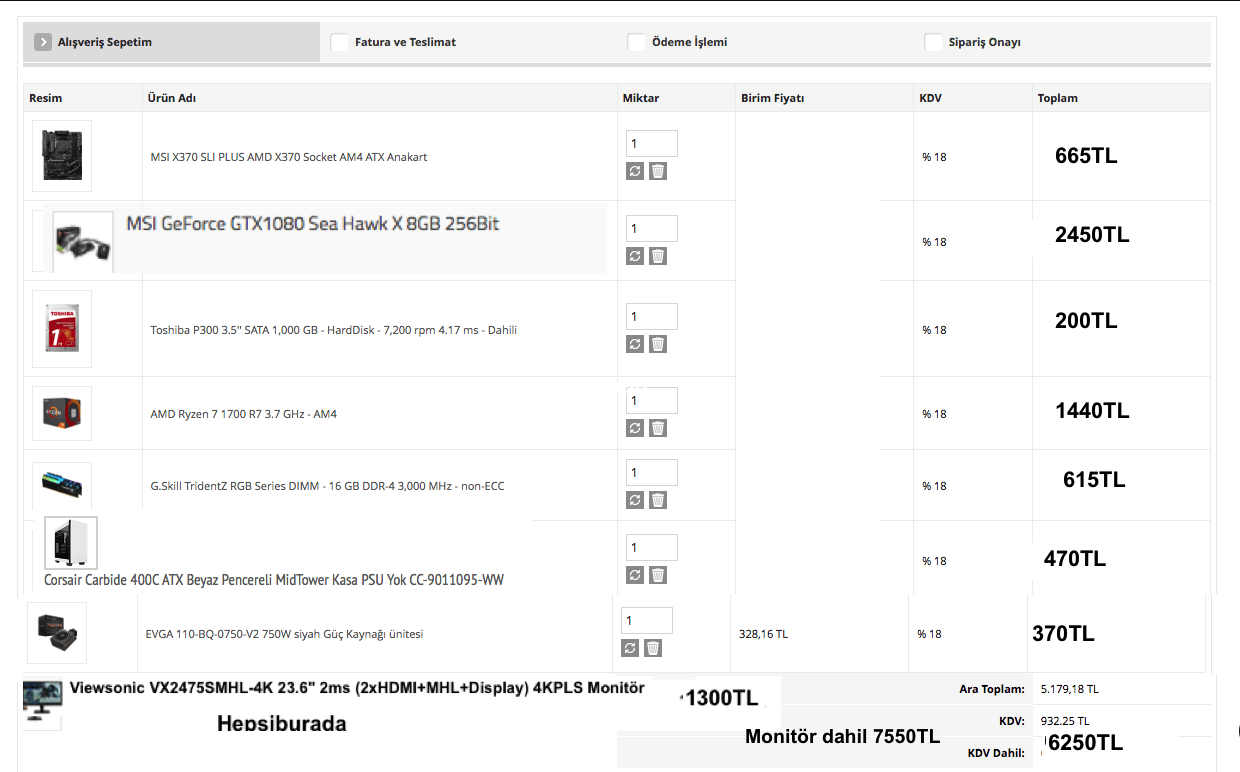This screenshot has height=772, width=1240.
Task: Open G.Skill TridentZ RGB memory thumbnail
Action: click(x=62, y=486)
